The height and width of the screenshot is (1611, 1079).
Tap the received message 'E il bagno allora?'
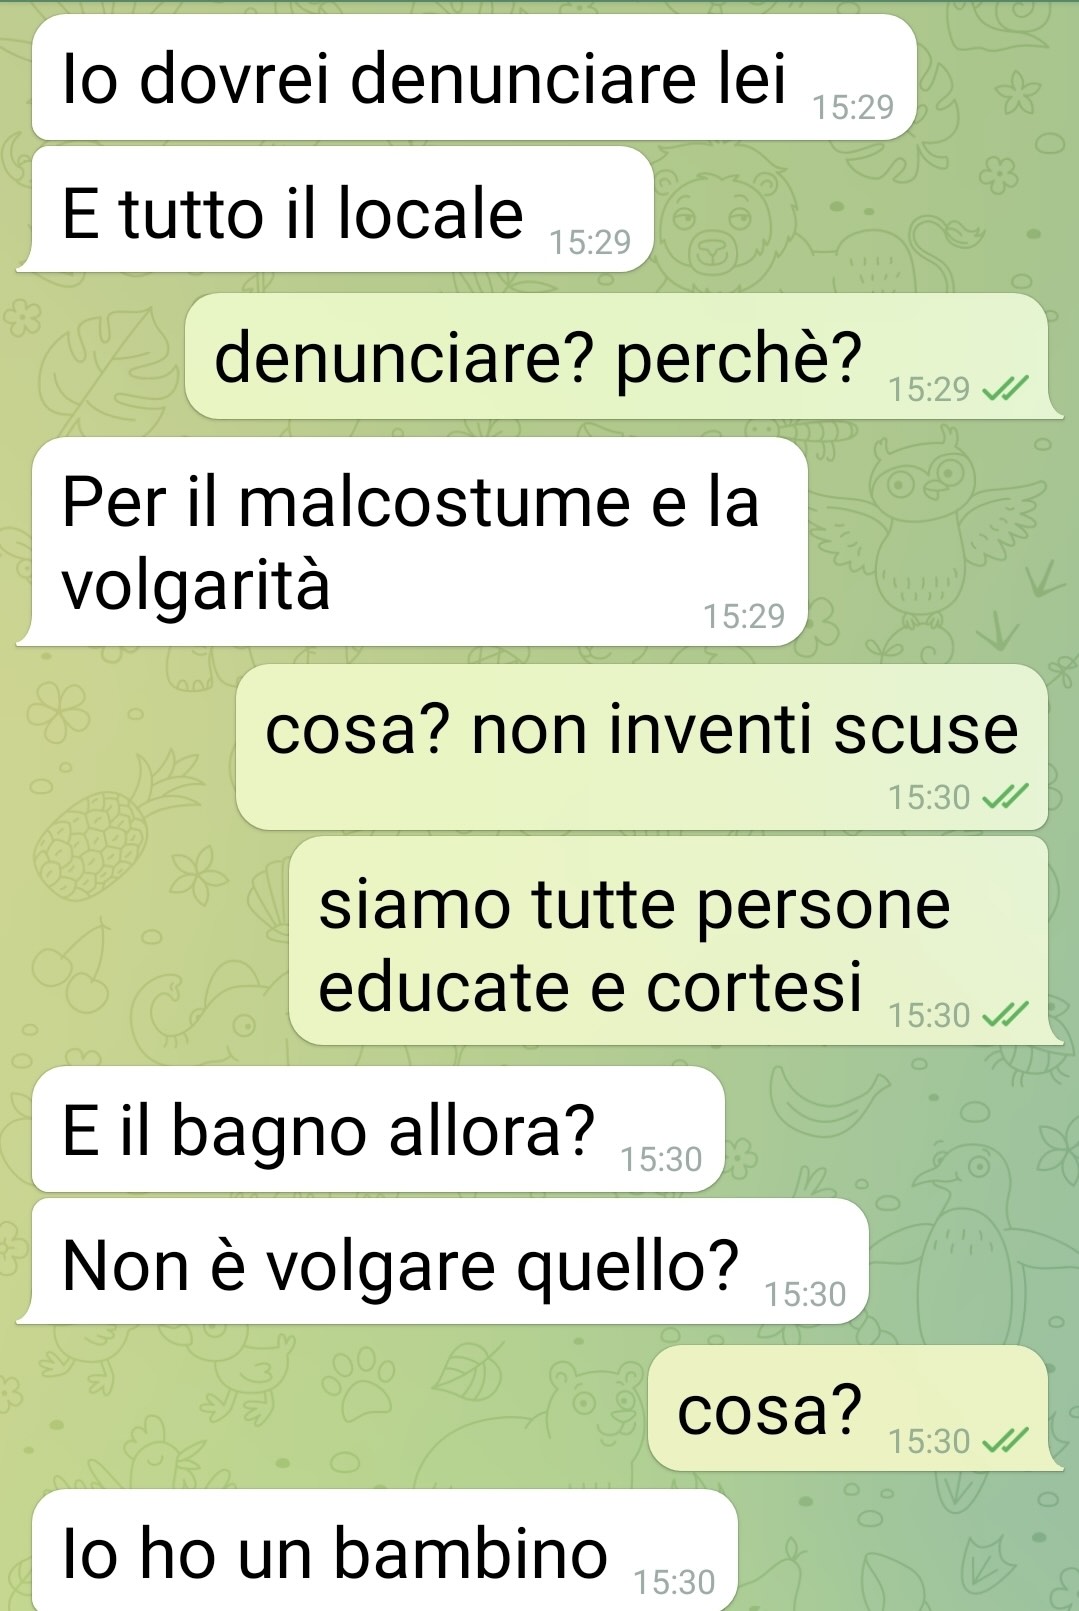tap(378, 1129)
